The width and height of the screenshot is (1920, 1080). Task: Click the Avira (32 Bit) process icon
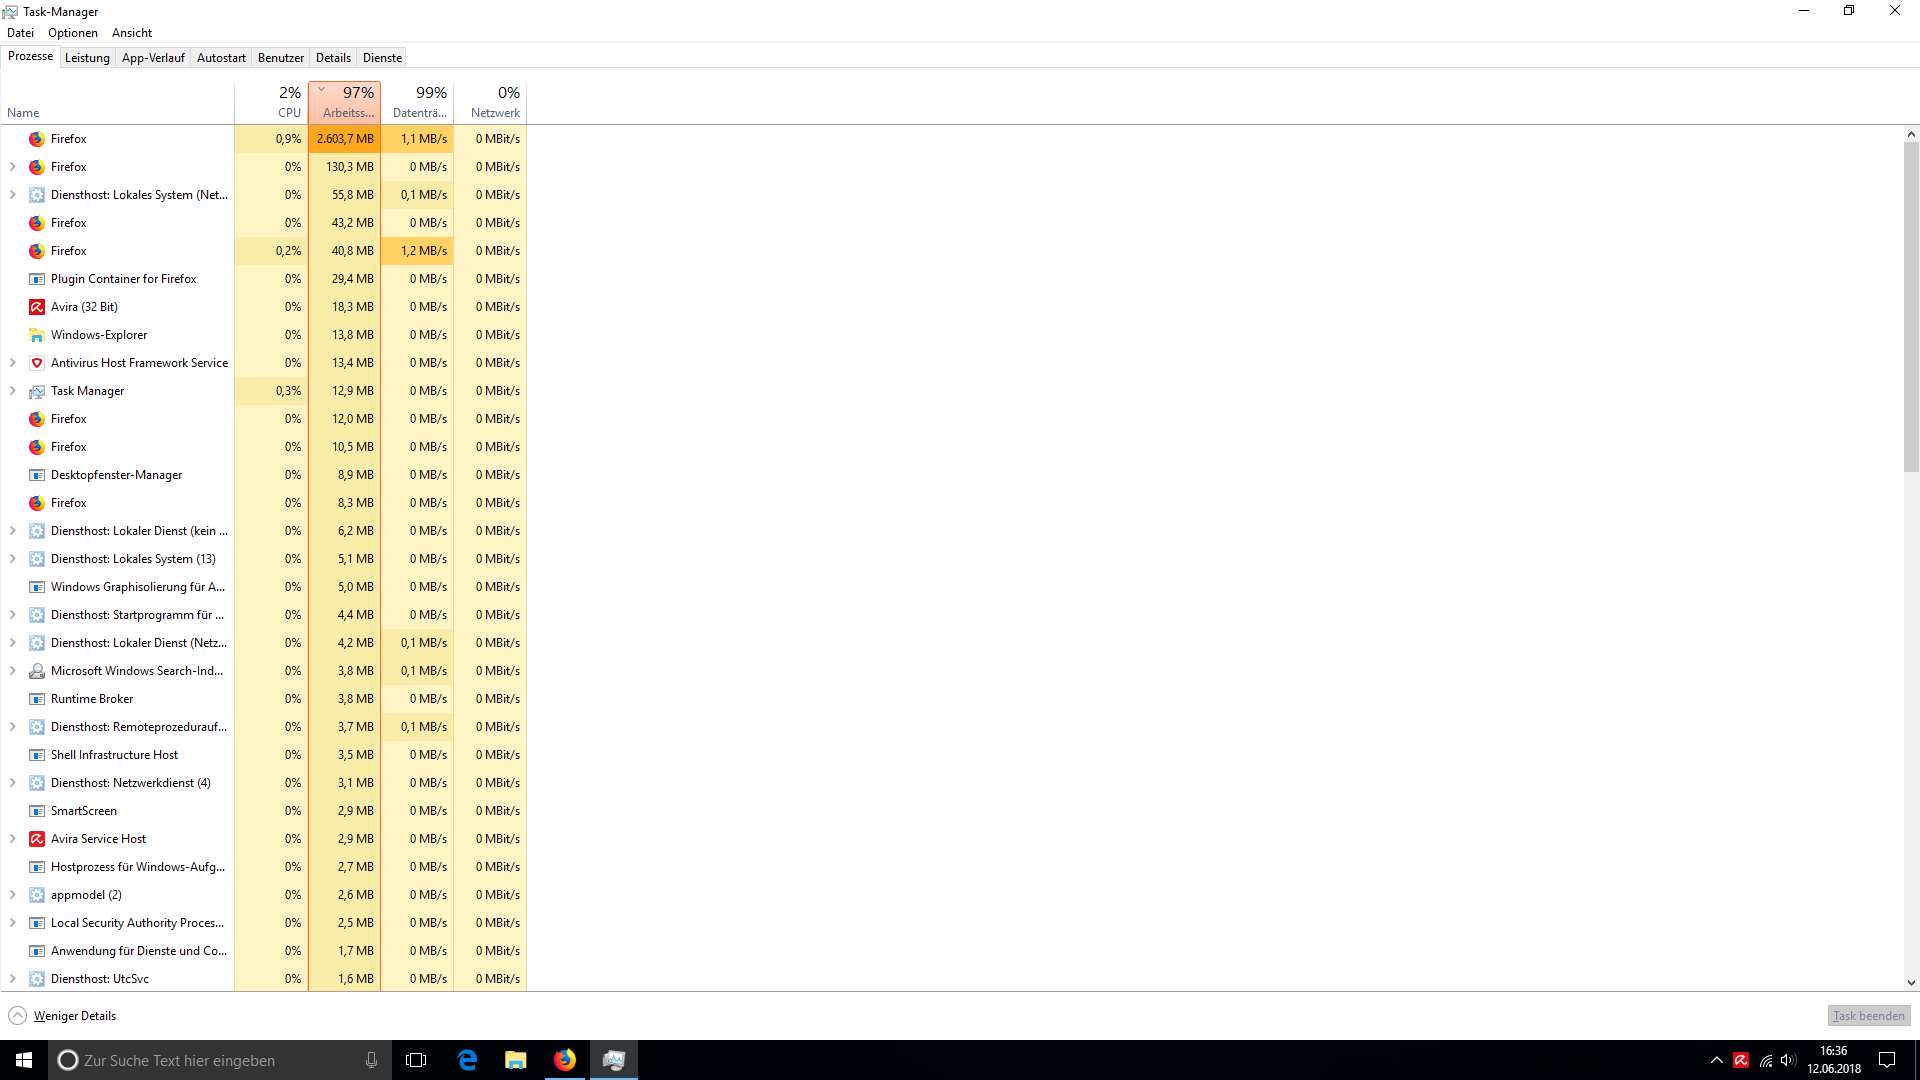click(37, 307)
